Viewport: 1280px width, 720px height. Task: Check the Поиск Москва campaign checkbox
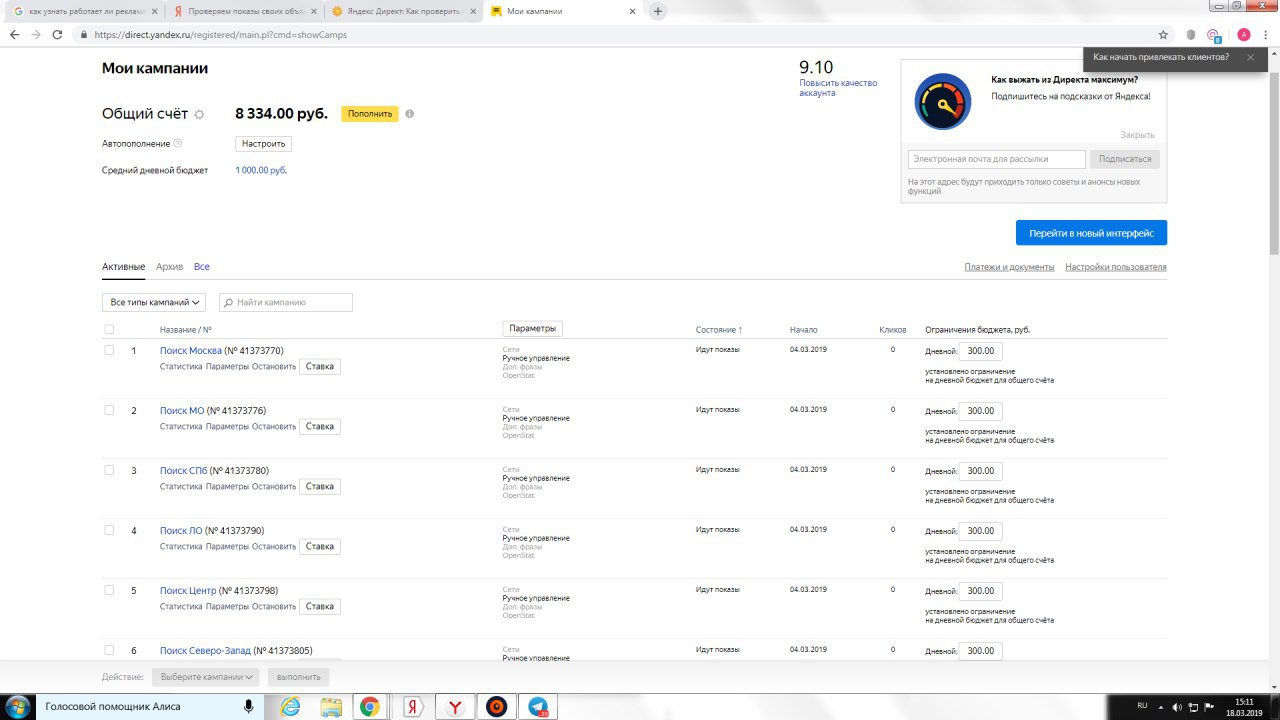click(109, 350)
